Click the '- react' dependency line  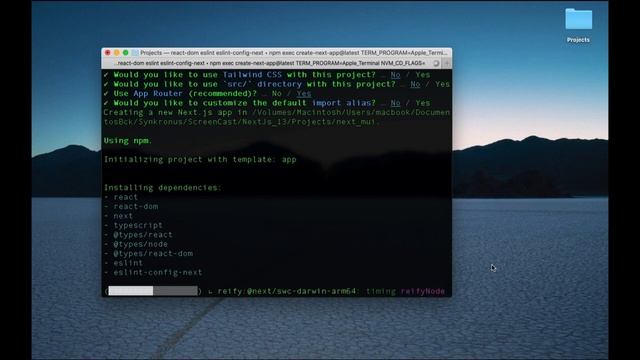[x=121, y=197]
